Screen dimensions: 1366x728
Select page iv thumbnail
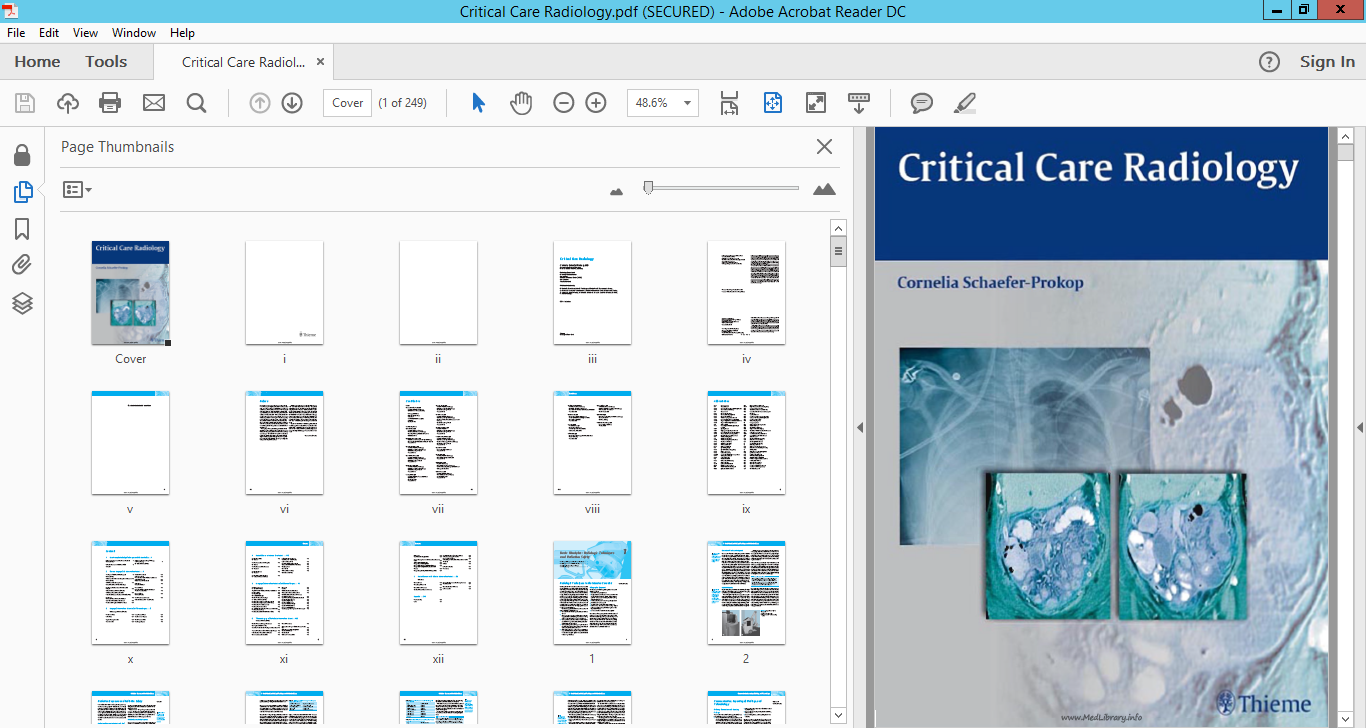[746, 293]
